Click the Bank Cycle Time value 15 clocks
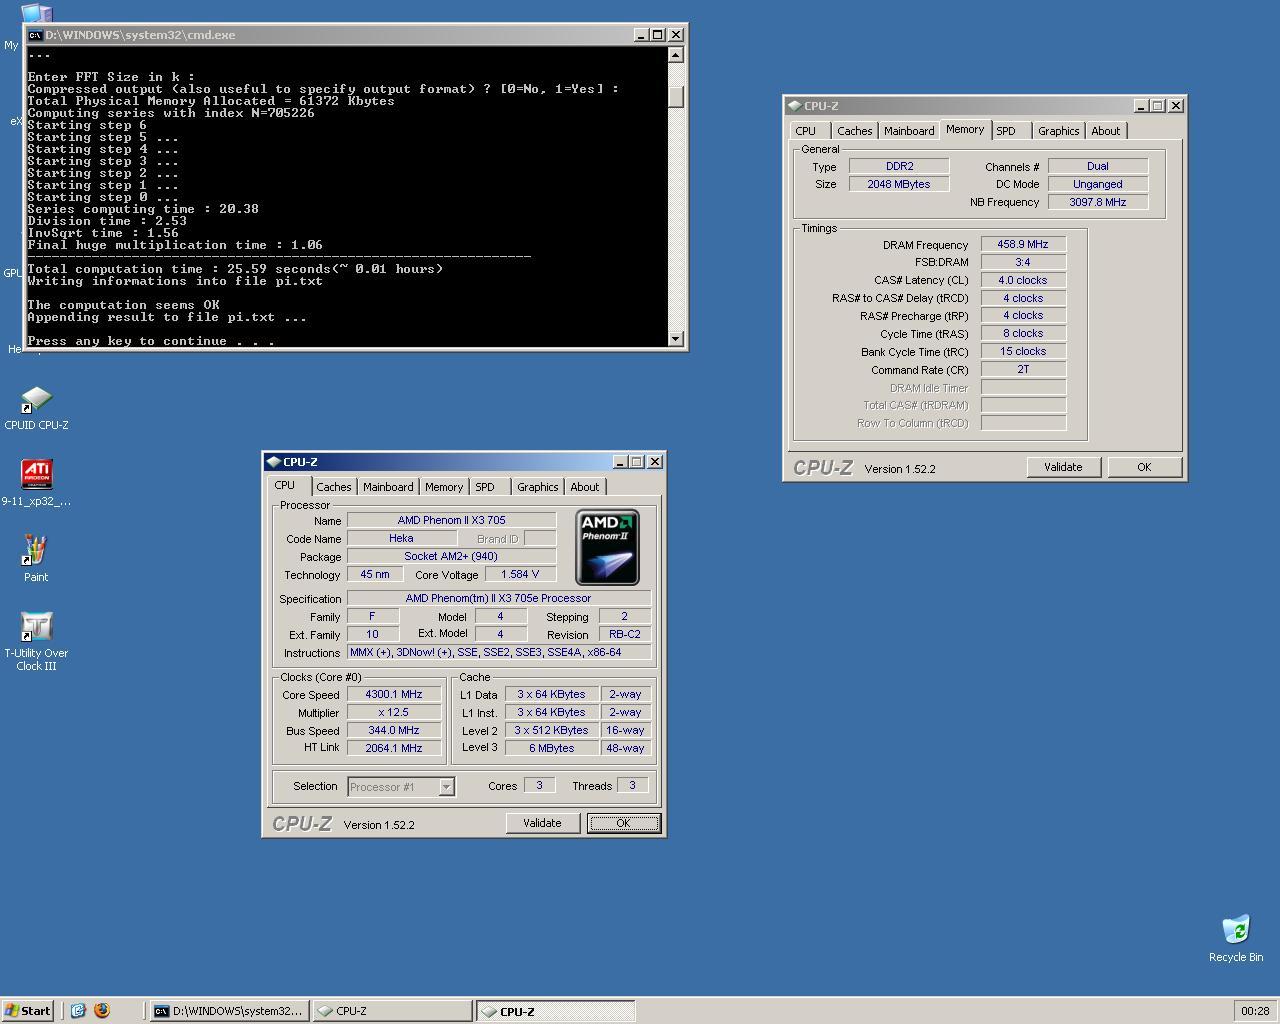 pyautogui.click(x=1023, y=351)
